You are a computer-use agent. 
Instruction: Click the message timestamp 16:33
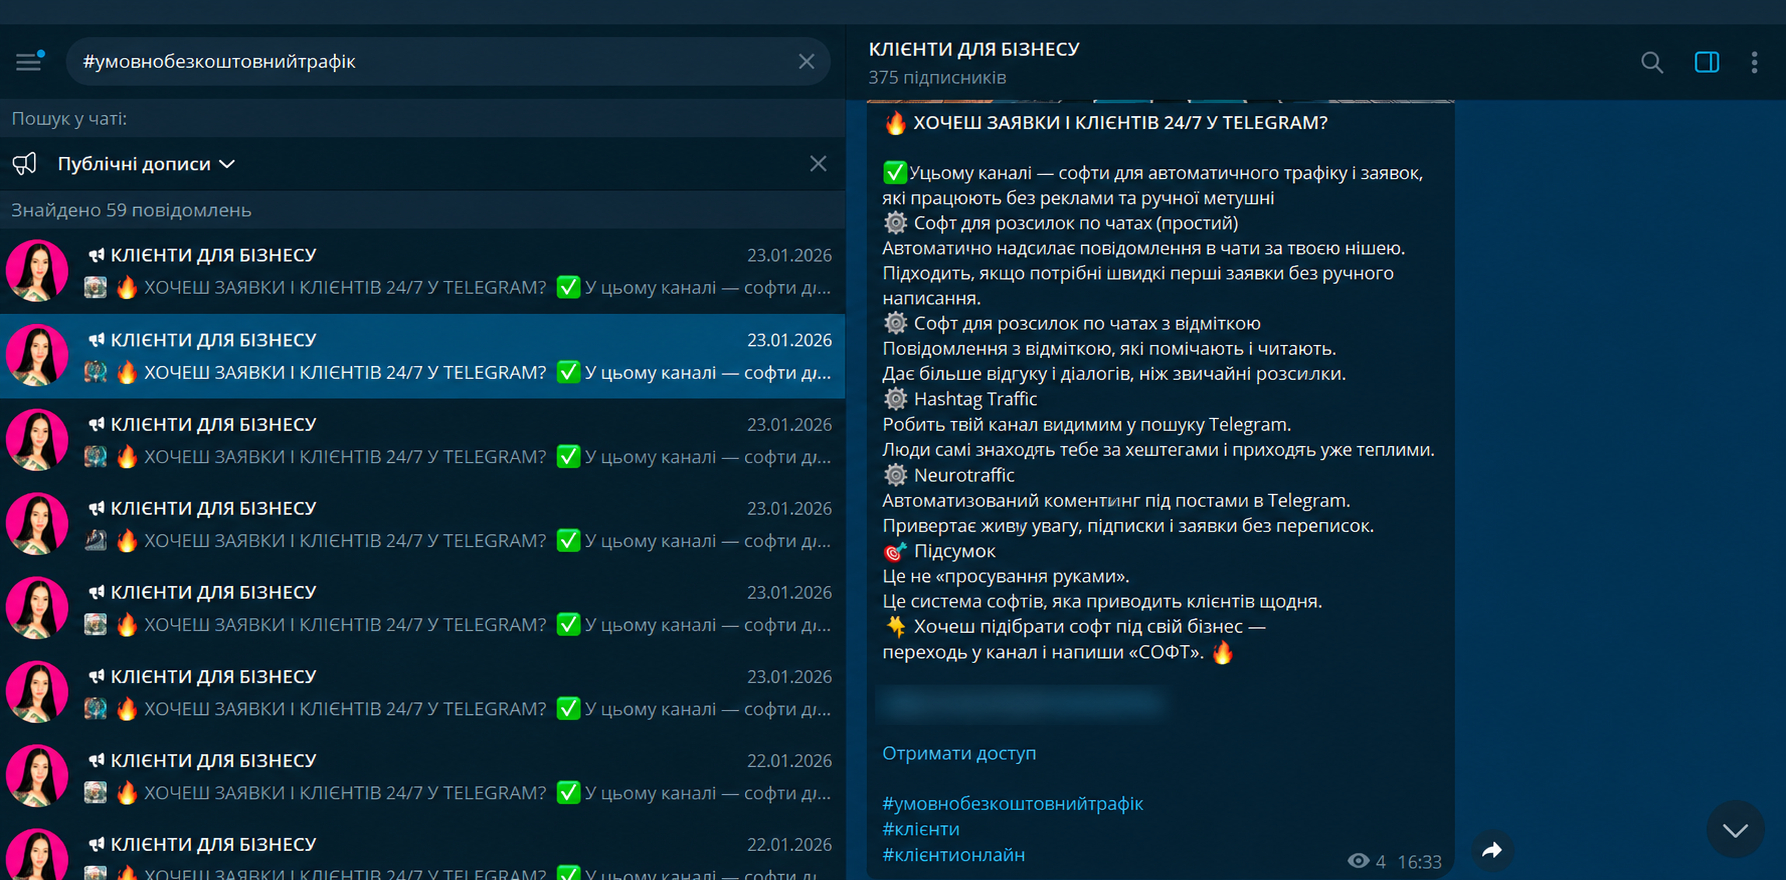[1419, 862]
